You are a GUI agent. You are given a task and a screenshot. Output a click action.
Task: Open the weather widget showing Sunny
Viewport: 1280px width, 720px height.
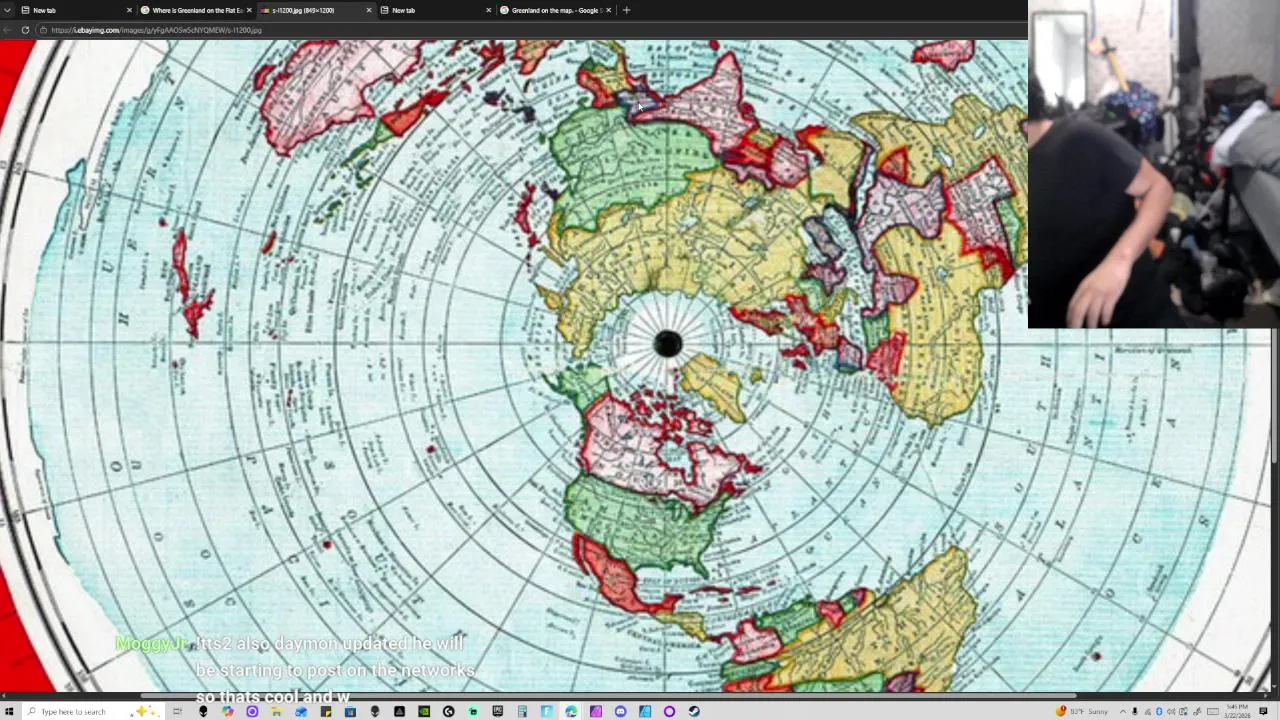point(1082,711)
